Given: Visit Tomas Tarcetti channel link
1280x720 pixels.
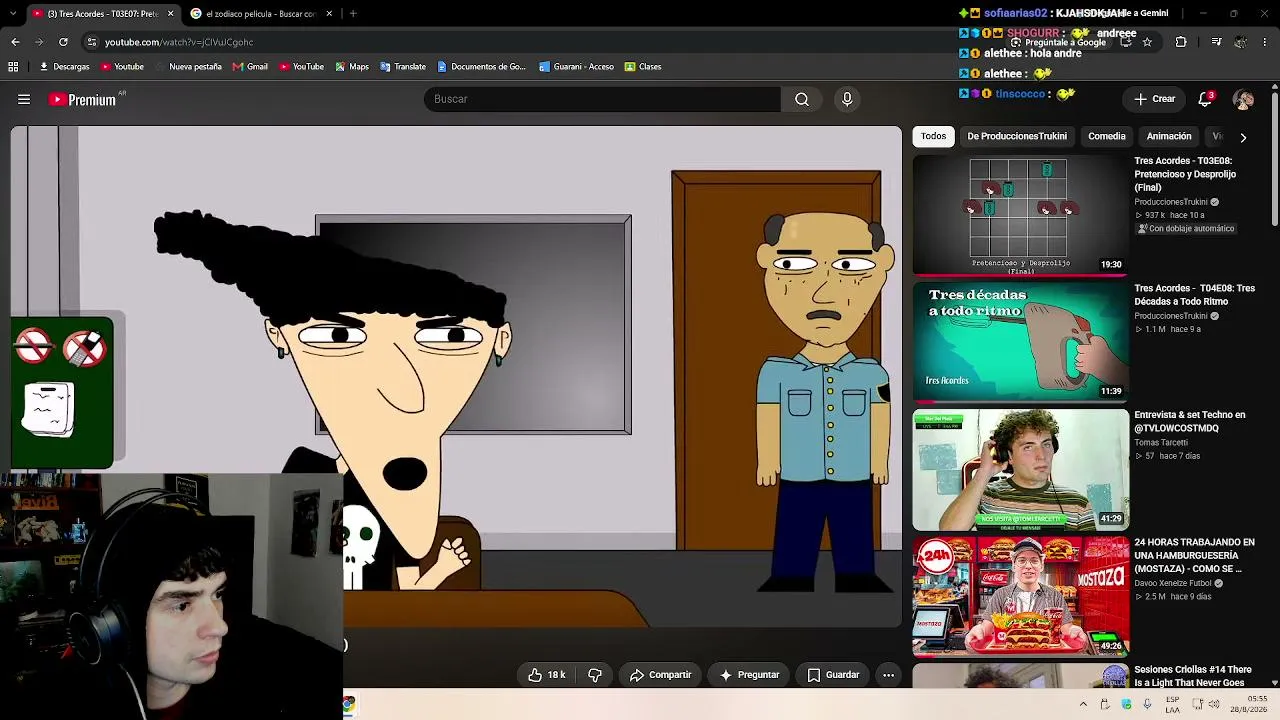Looking at the screenshot, I should pos(1161,442).
